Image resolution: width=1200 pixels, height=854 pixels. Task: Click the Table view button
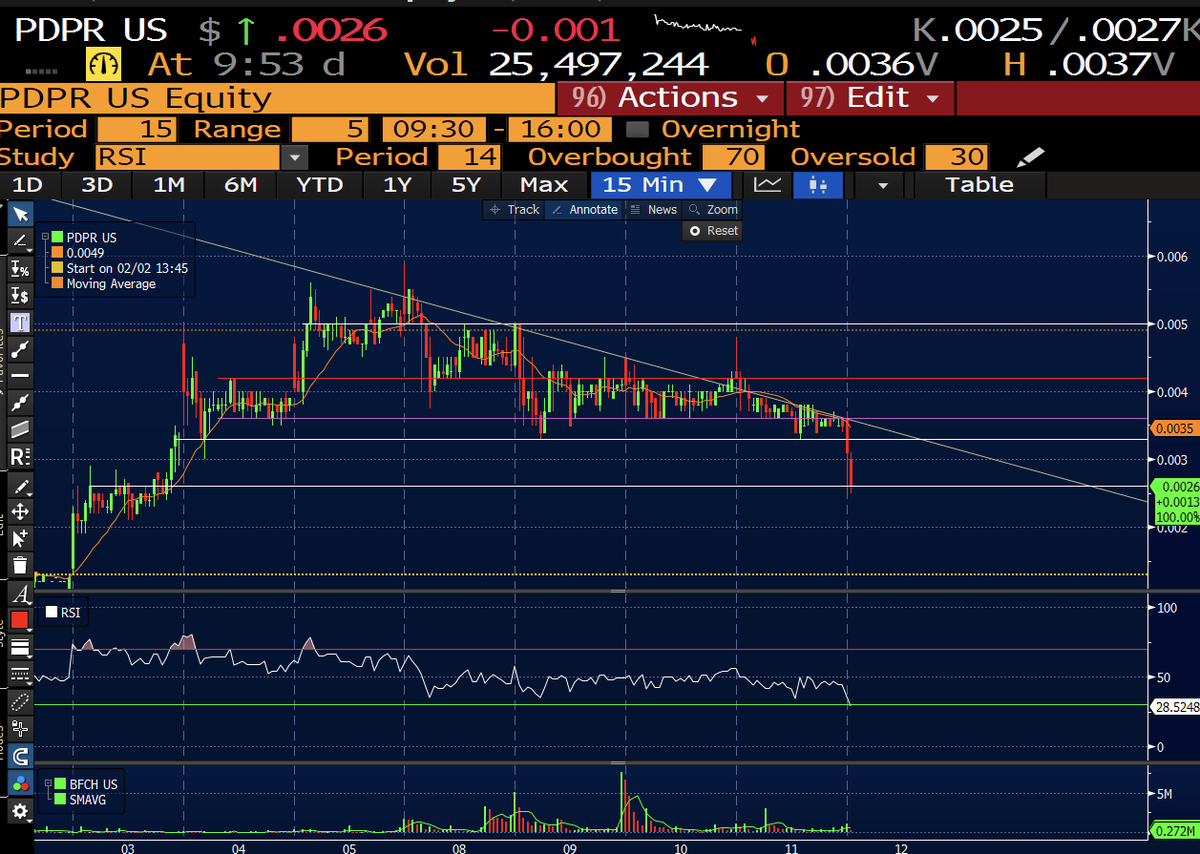[x=979, y=185]
